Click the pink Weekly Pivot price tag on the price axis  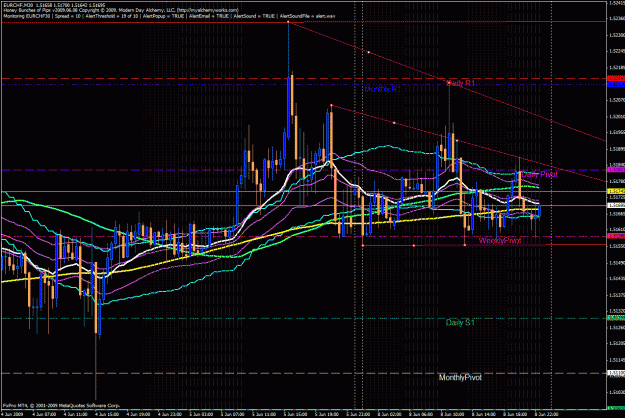click(616, 236)
